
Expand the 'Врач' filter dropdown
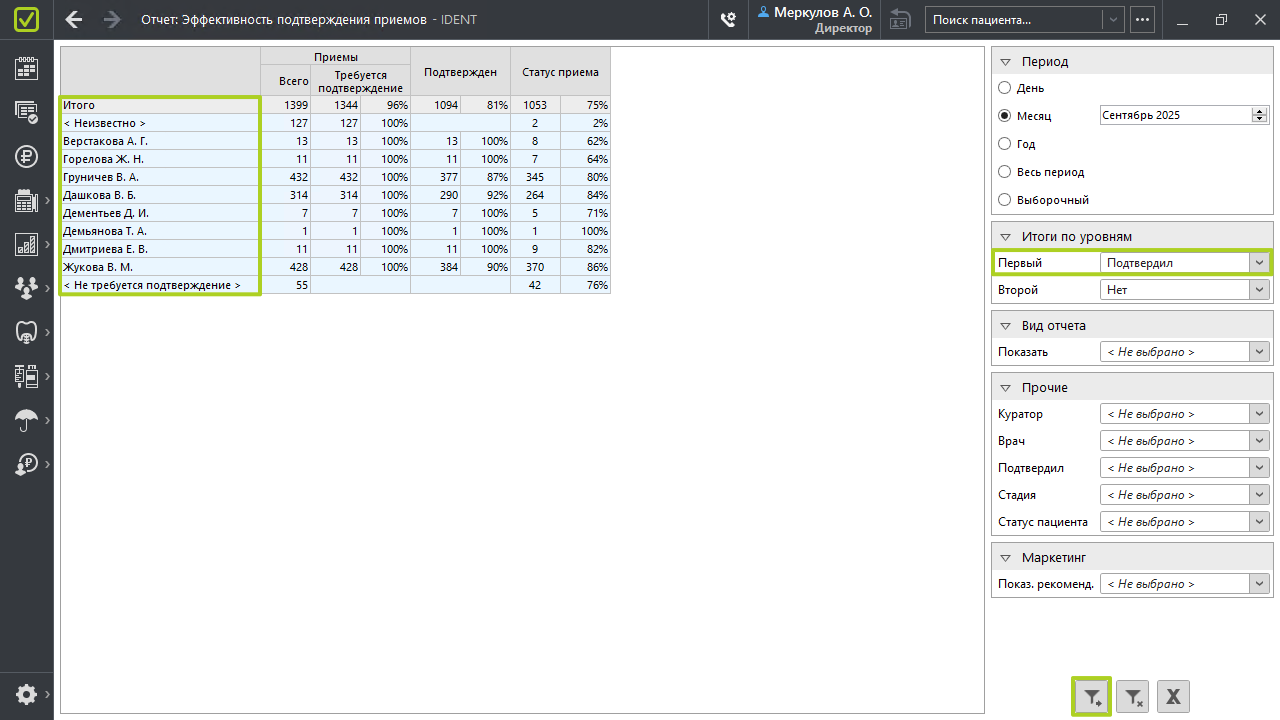point(1259,441)
